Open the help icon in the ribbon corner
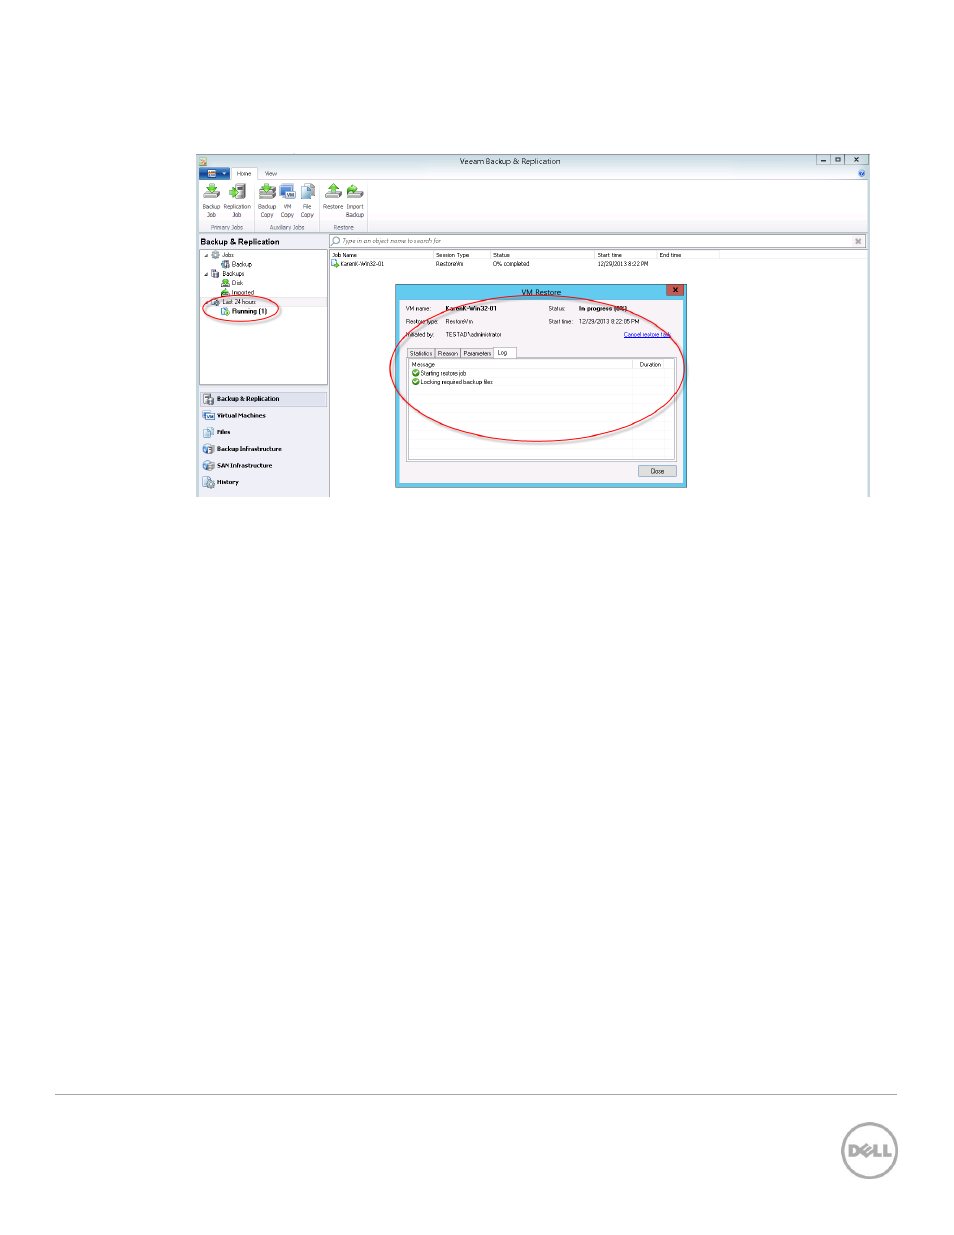 click(862, 174)
